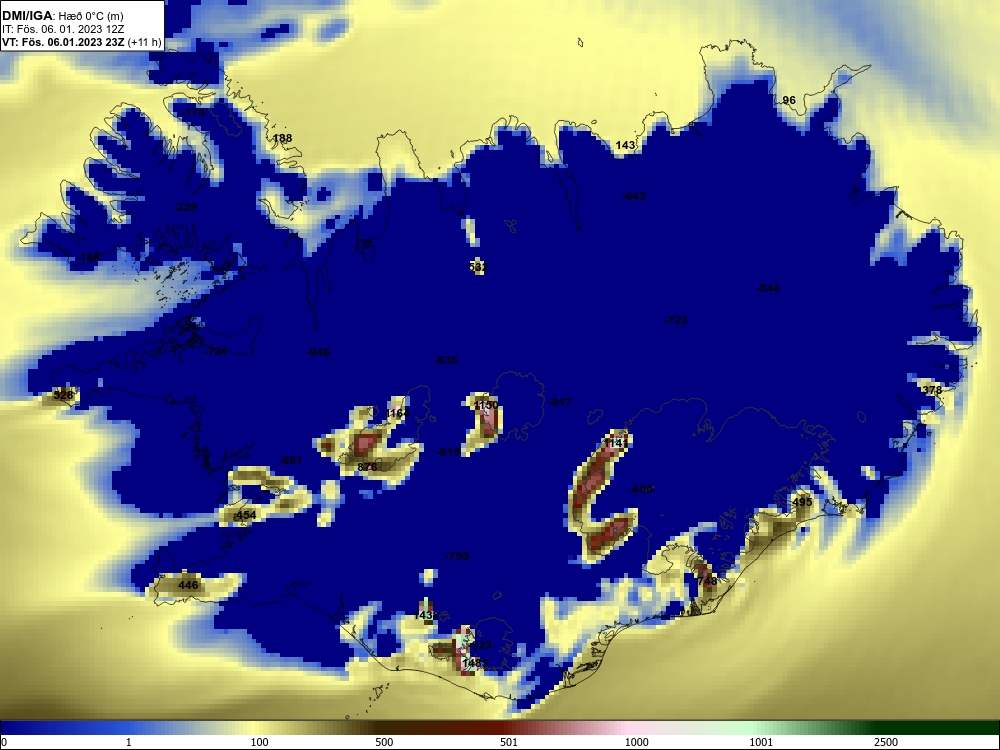Click the -946 map value label
Viewport: 1000px width, 750px height.
(318, 352)
